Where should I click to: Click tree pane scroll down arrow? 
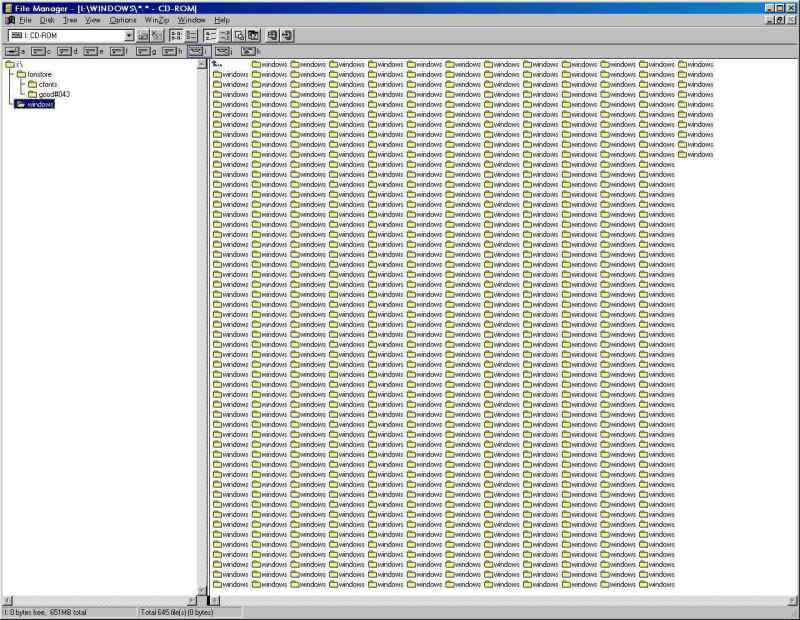click(202, 590)
